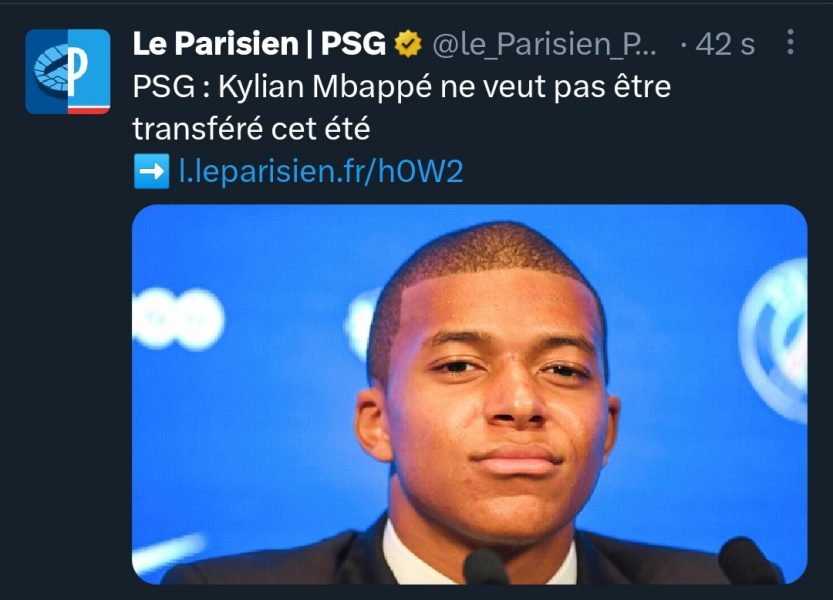Click the 'transféré cet été' text line

pos(251,129)
